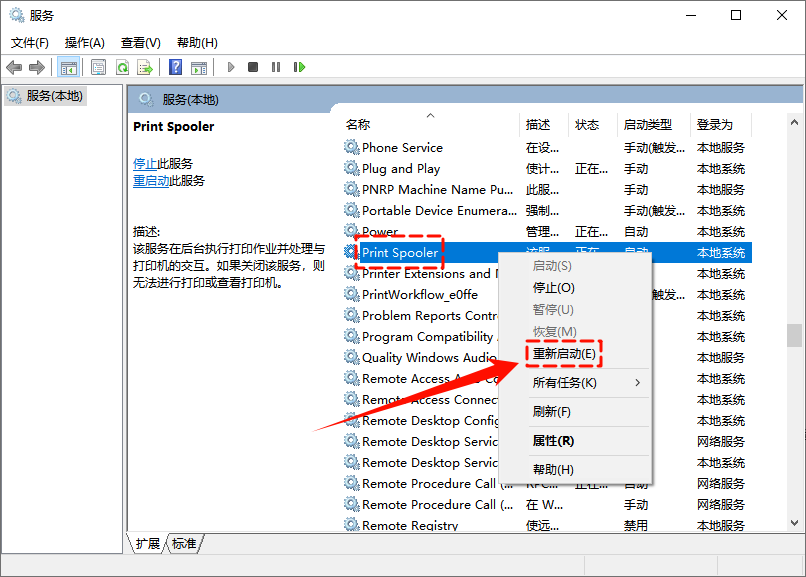Open the 文件(F) menu
Viewport: 806px width, 577px height.
pos(29,43)
